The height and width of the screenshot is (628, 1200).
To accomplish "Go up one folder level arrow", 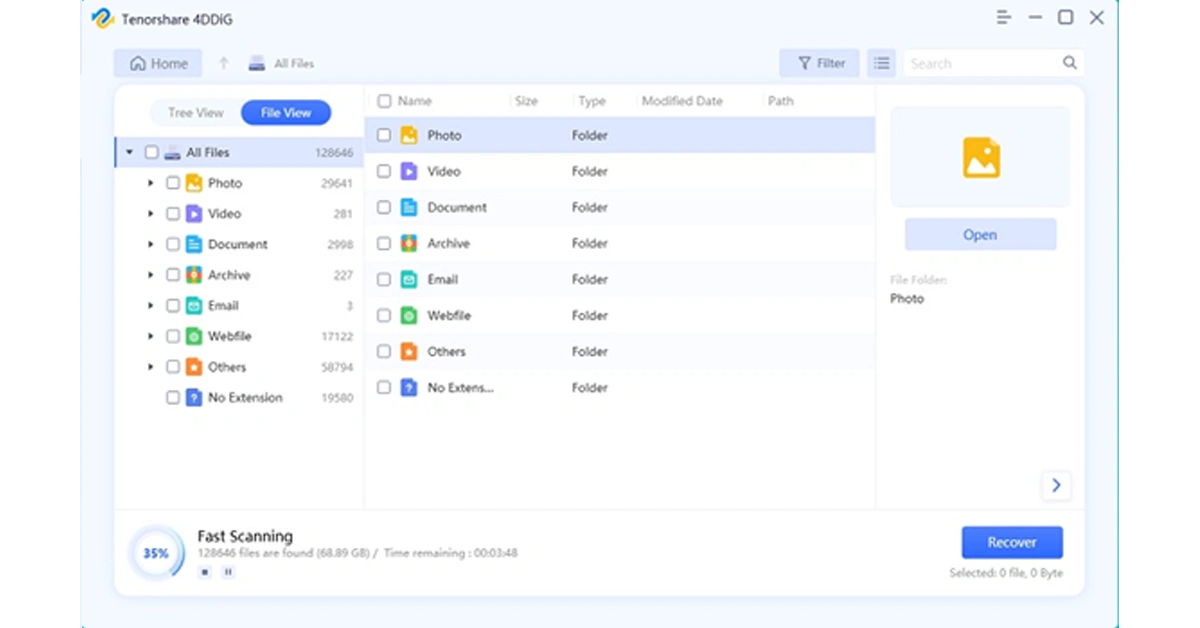I will coord(223,63).
